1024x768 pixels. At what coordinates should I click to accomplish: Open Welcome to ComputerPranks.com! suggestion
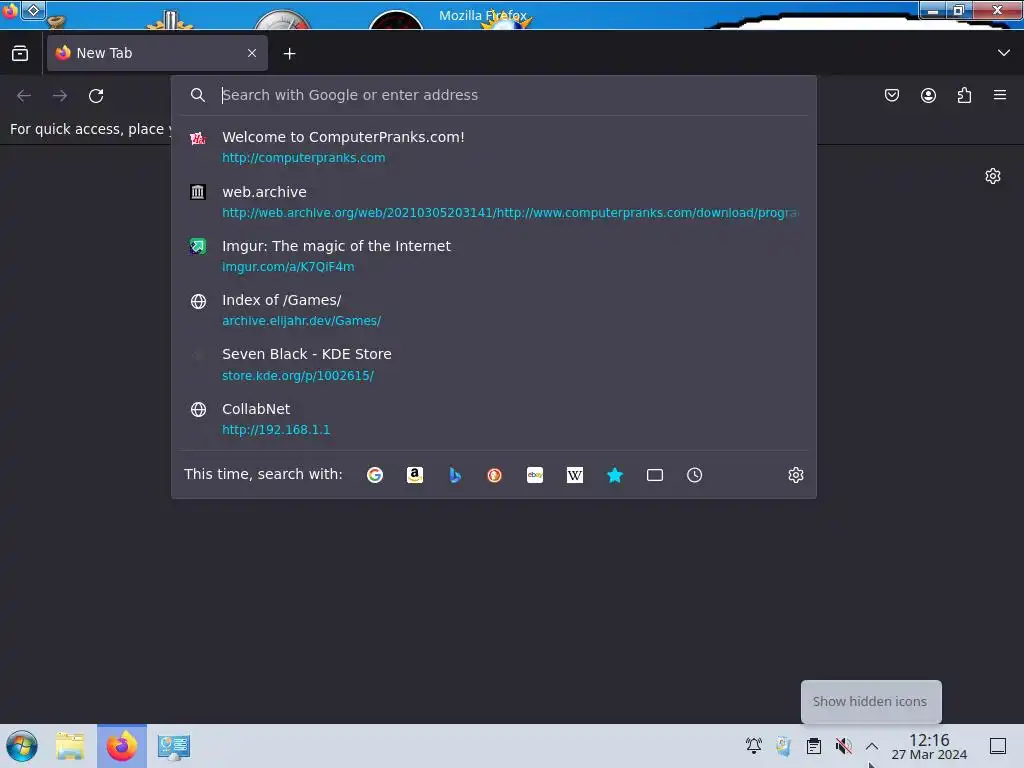coord(494,147)
